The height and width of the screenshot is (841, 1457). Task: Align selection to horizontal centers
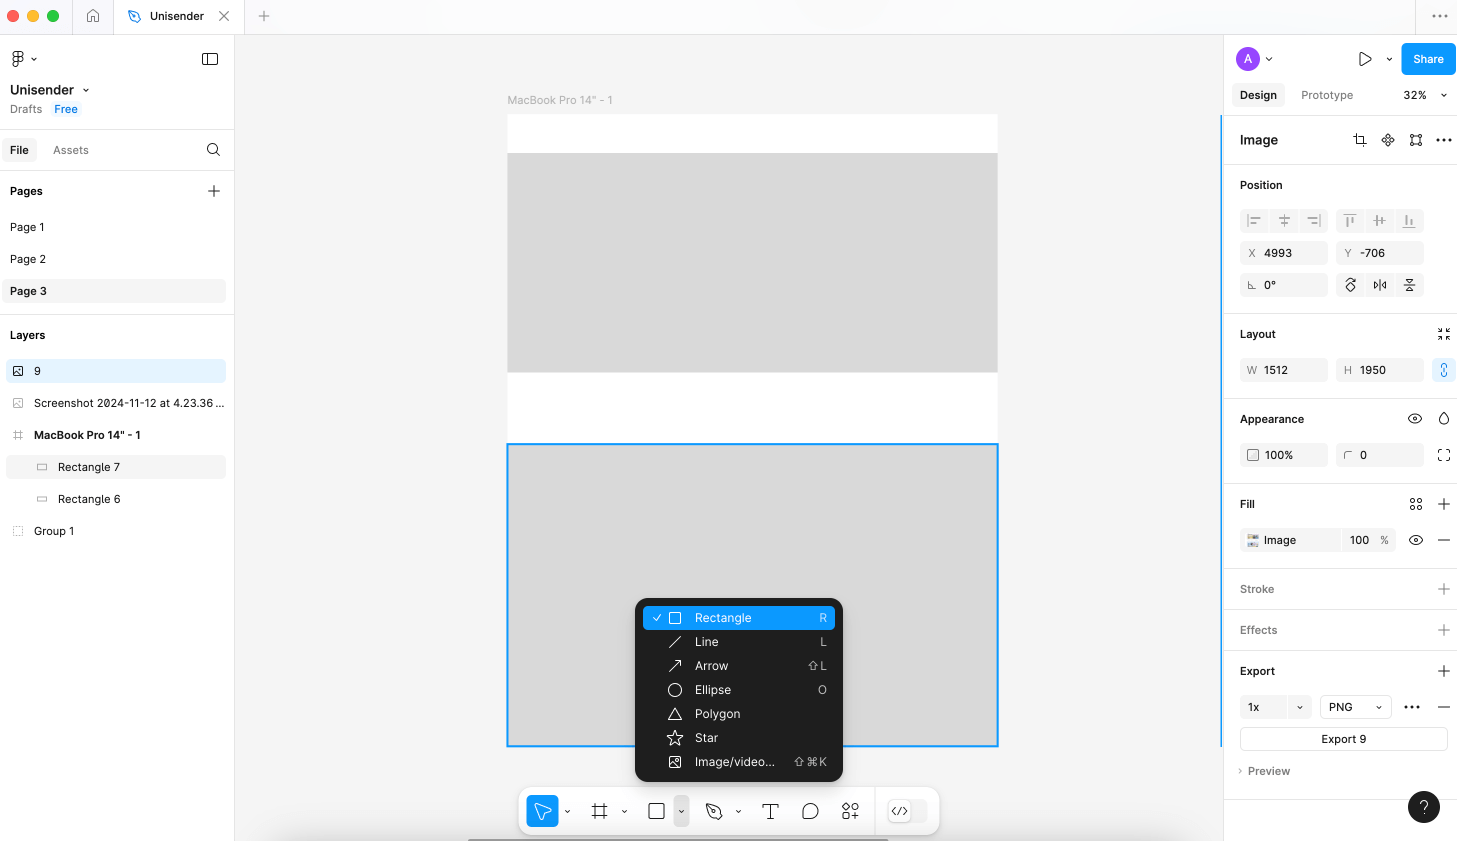1284,221
